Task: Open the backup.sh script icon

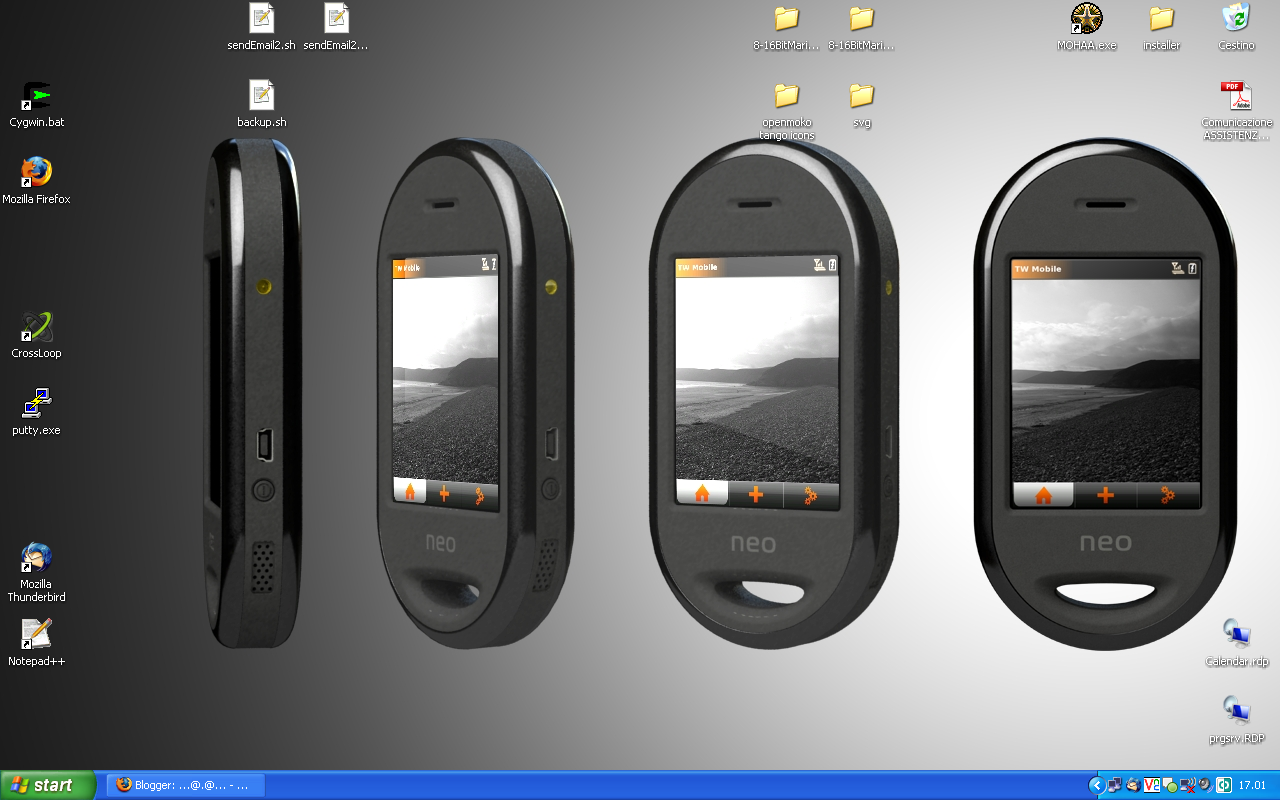Action: pos(261,104)
